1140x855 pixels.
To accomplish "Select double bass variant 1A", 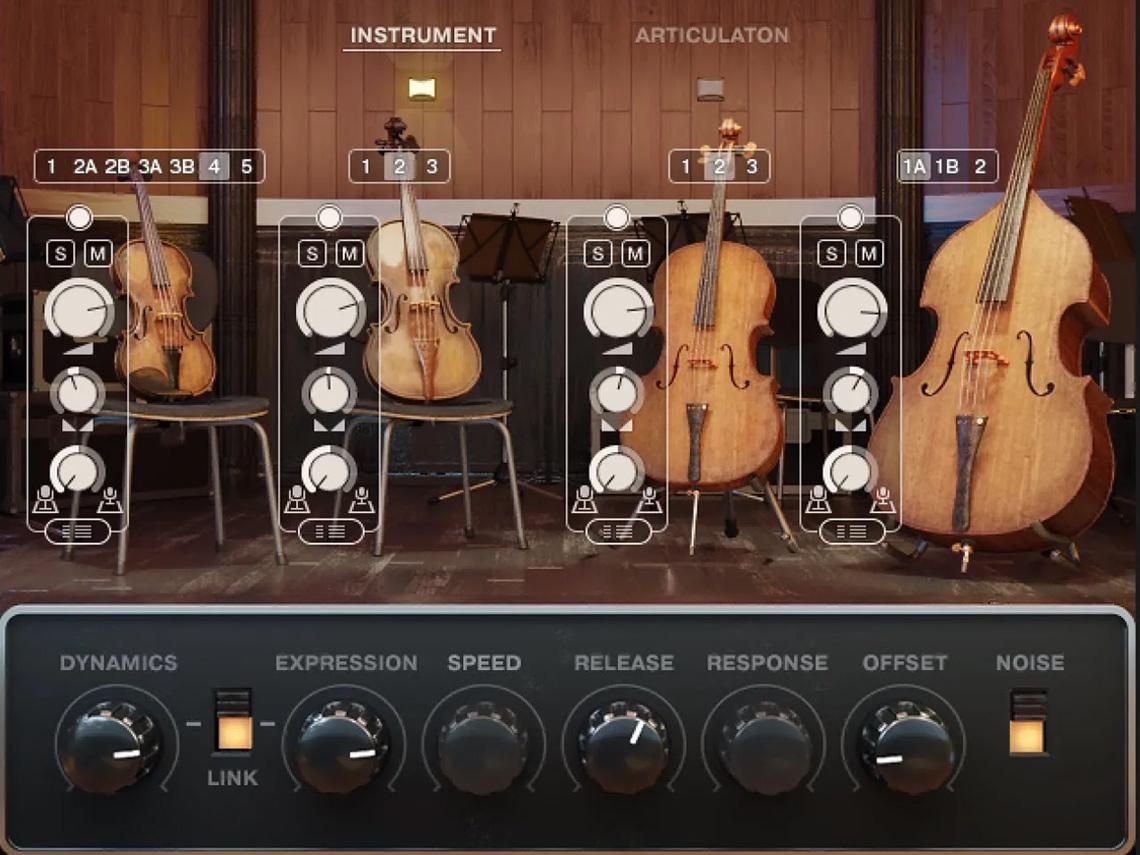I will (x=915, y=166).
